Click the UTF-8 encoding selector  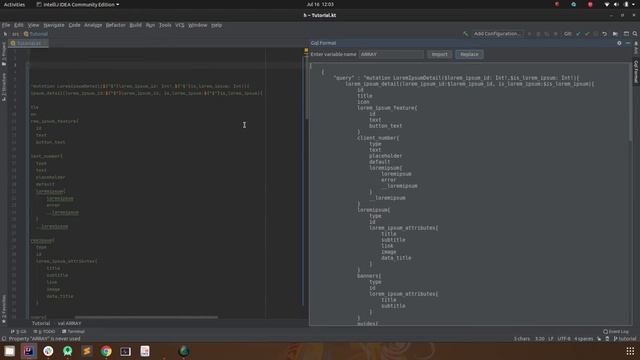point(564,339)
